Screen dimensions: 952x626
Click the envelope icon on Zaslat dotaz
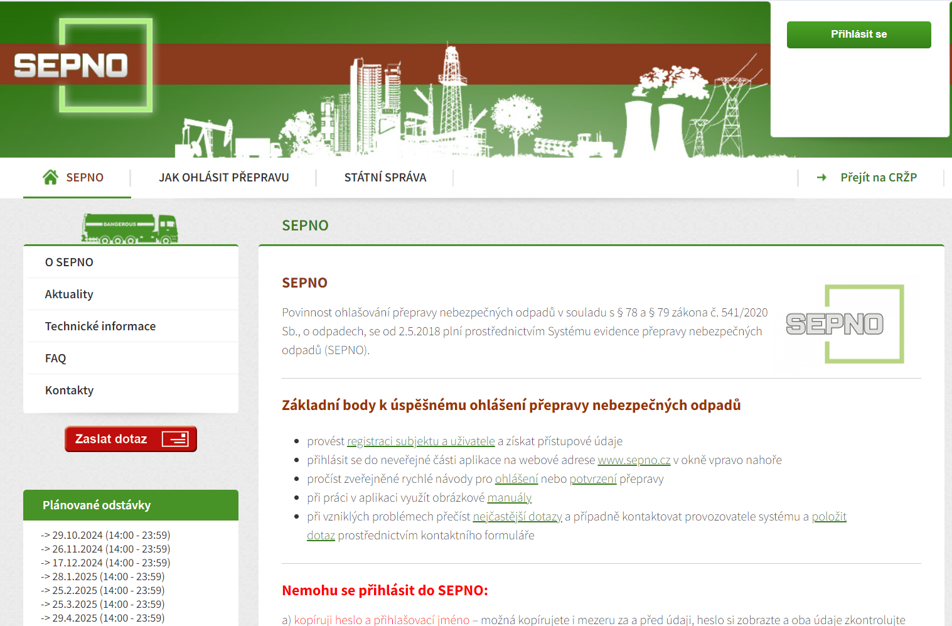tap(175, 439)
